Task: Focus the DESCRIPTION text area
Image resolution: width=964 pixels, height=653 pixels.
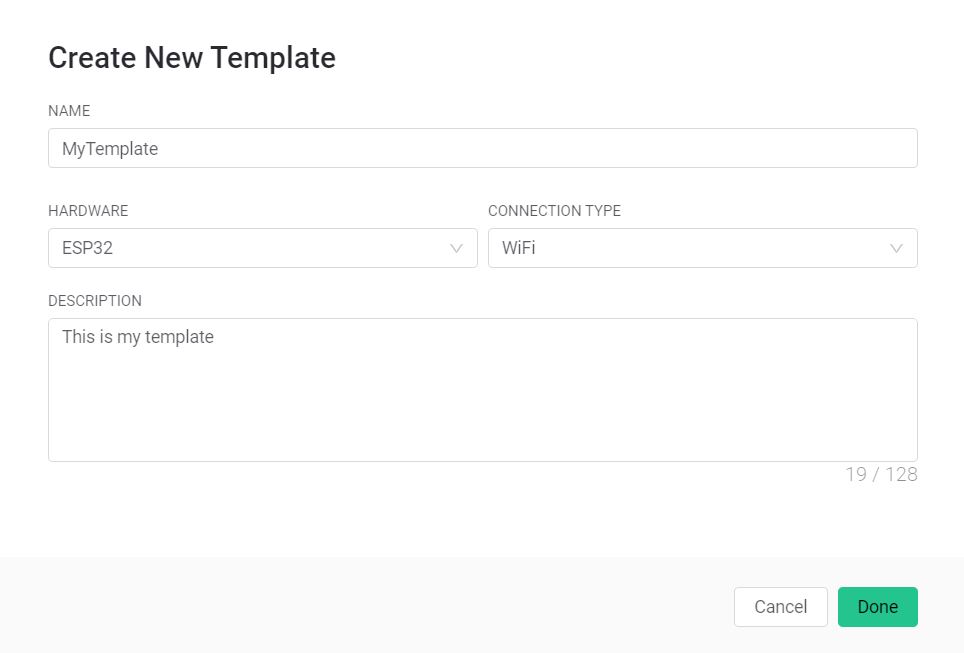Action: pos(483,390)
